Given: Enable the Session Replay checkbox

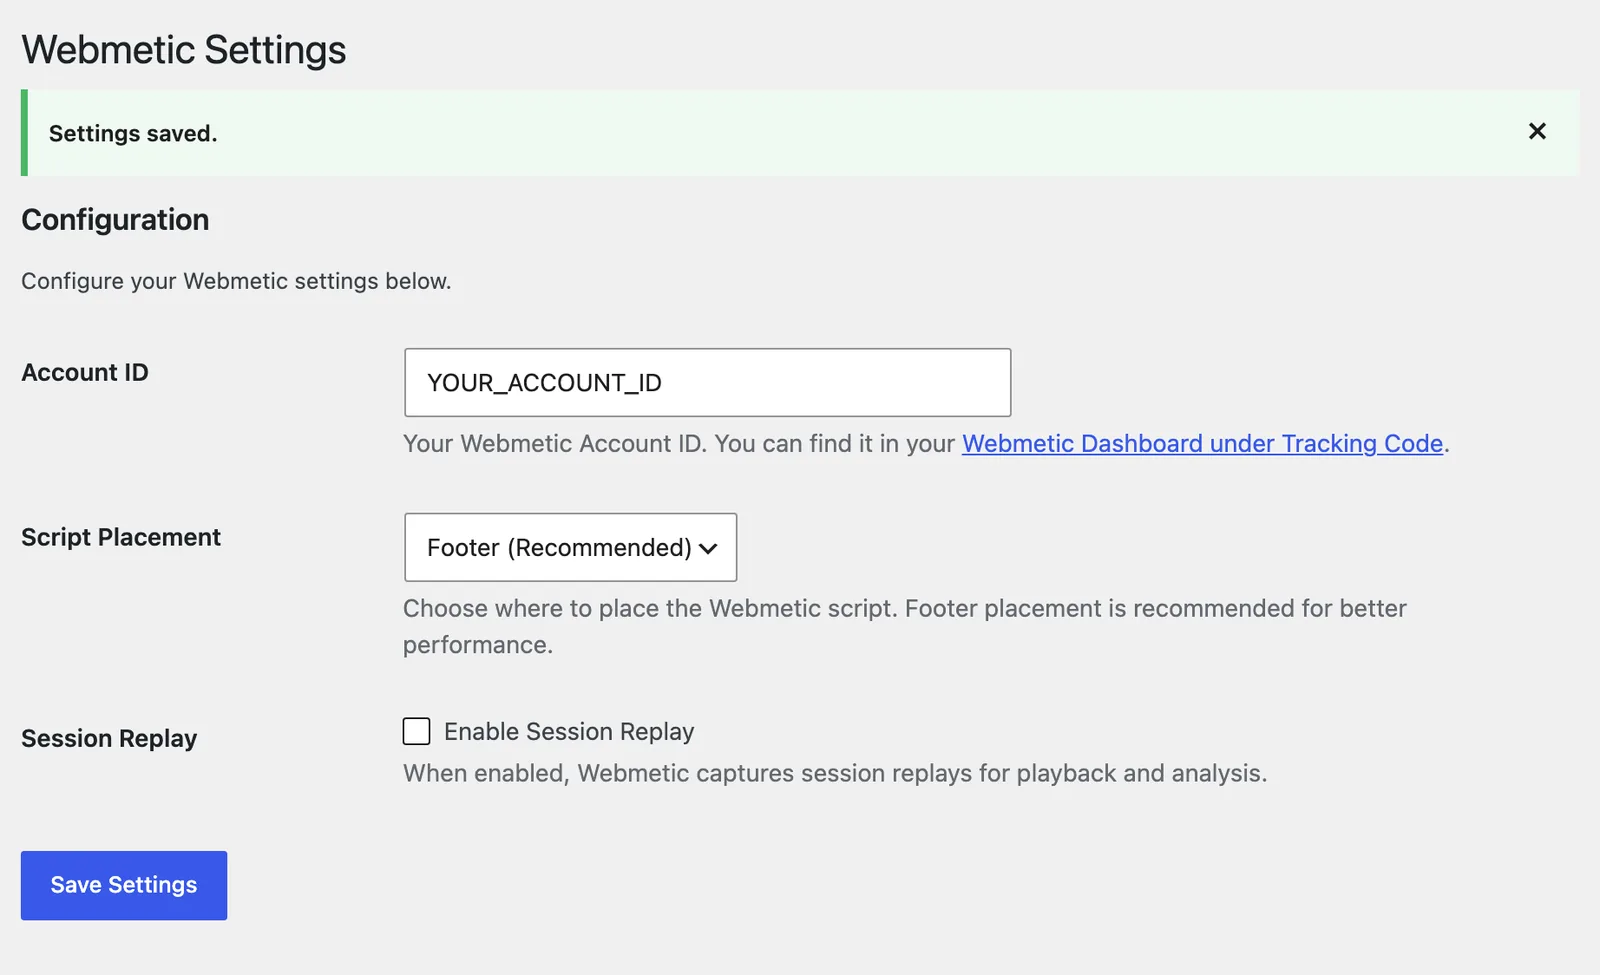Looking at the screenshot, I should (417, 731).
